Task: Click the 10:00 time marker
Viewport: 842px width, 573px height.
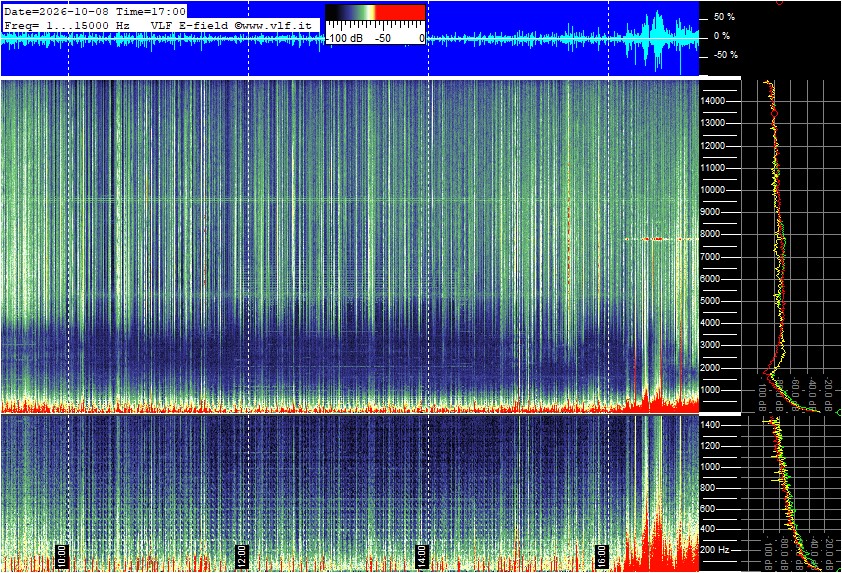Action: (61, 556)
